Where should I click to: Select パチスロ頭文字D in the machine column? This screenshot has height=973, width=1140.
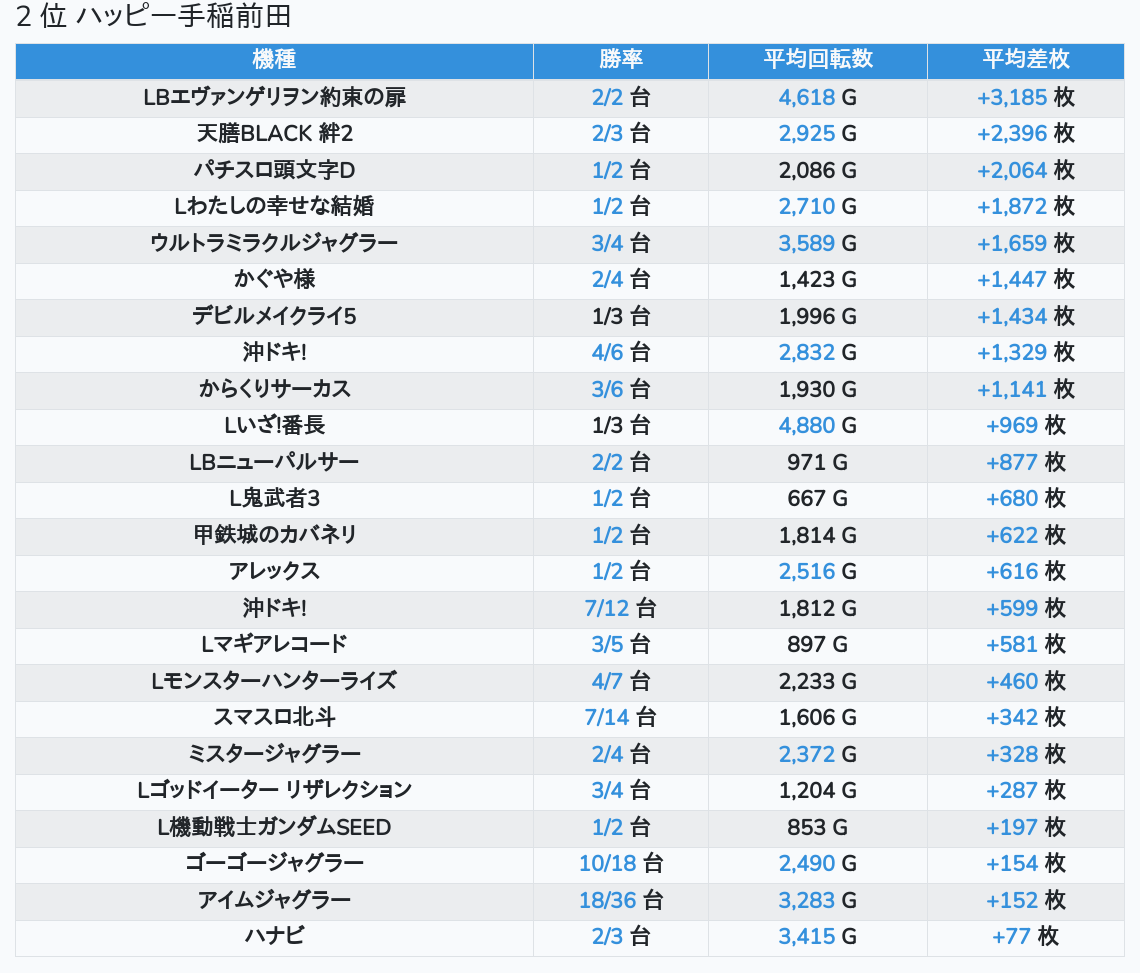pyautogui.click(x=274, y=170)
